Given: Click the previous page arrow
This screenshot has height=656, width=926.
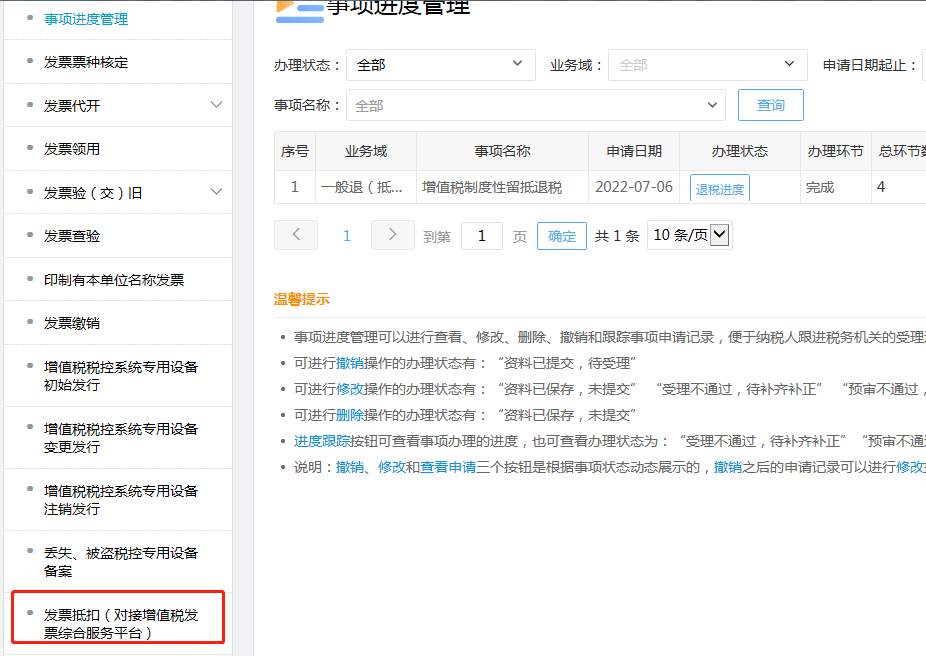Looking at the screenshot, I should pos(296,234).
